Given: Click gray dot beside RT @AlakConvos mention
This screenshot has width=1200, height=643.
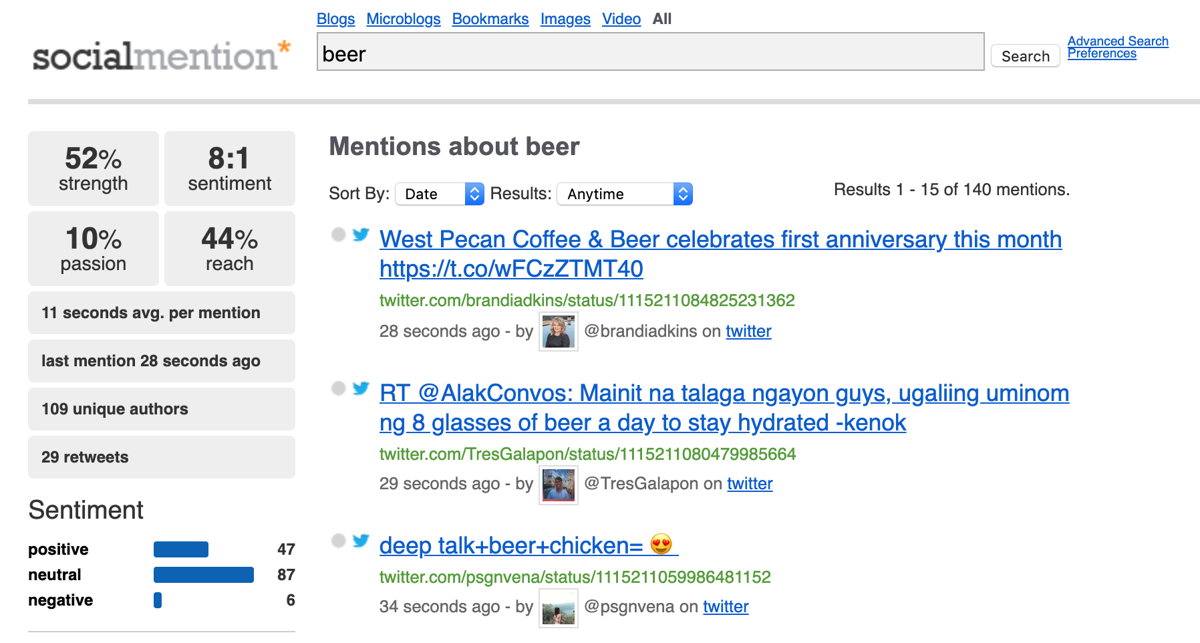Looking at the screenshot, I should [x=339, y=388].
